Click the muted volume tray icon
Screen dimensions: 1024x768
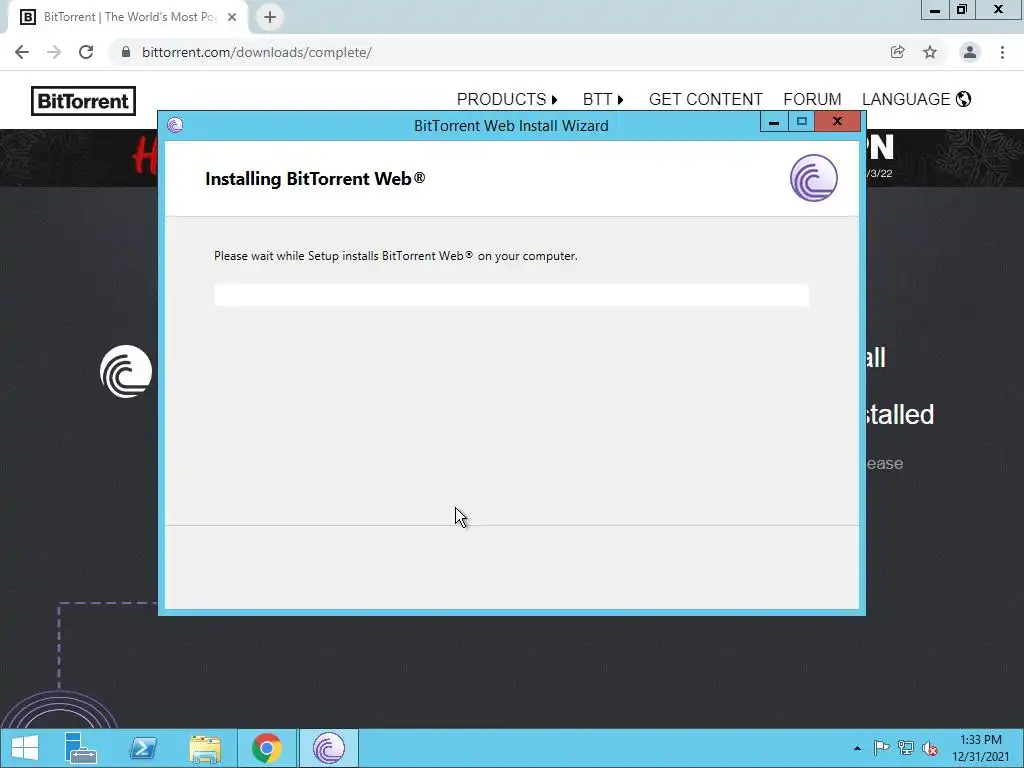tap(930, 748)
